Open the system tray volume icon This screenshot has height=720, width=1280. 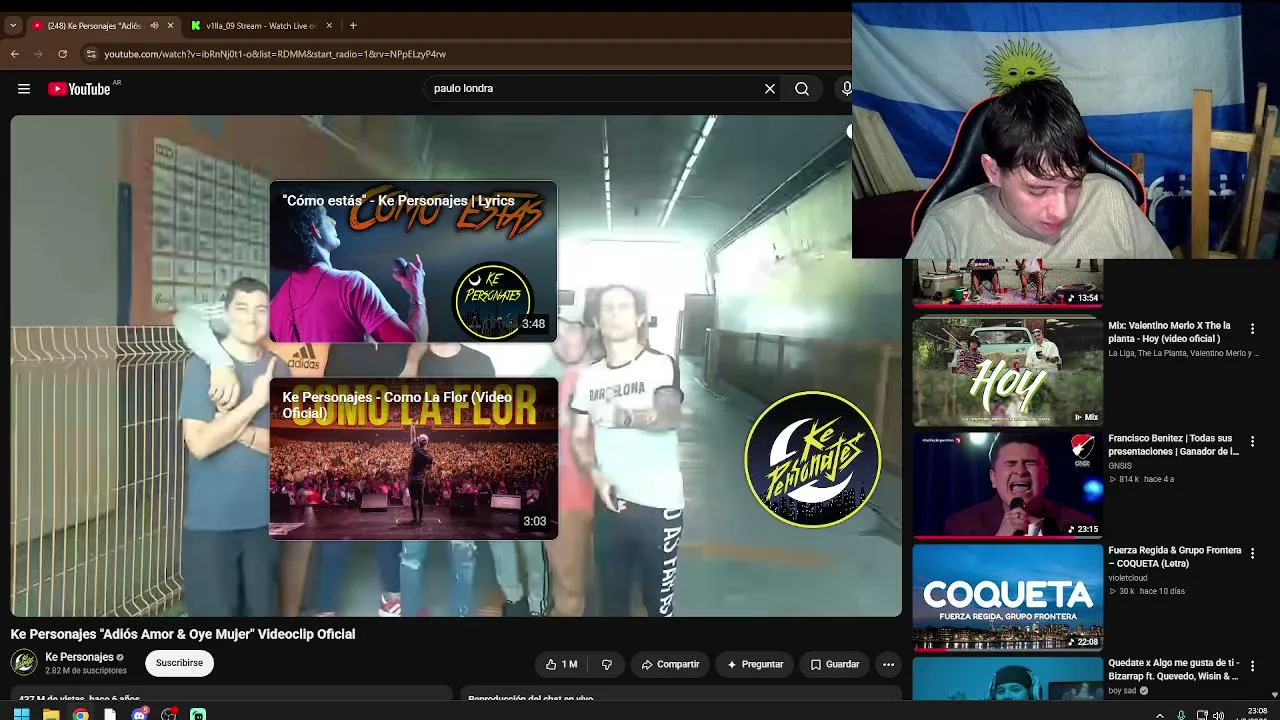point(1218,715)
